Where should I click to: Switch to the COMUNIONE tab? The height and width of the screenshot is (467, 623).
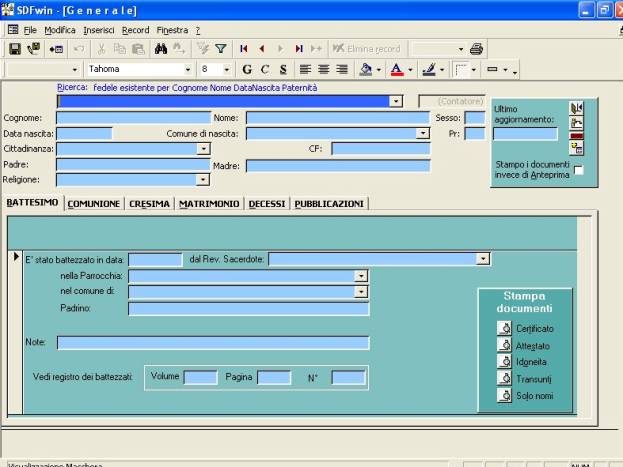coord(94,204)
